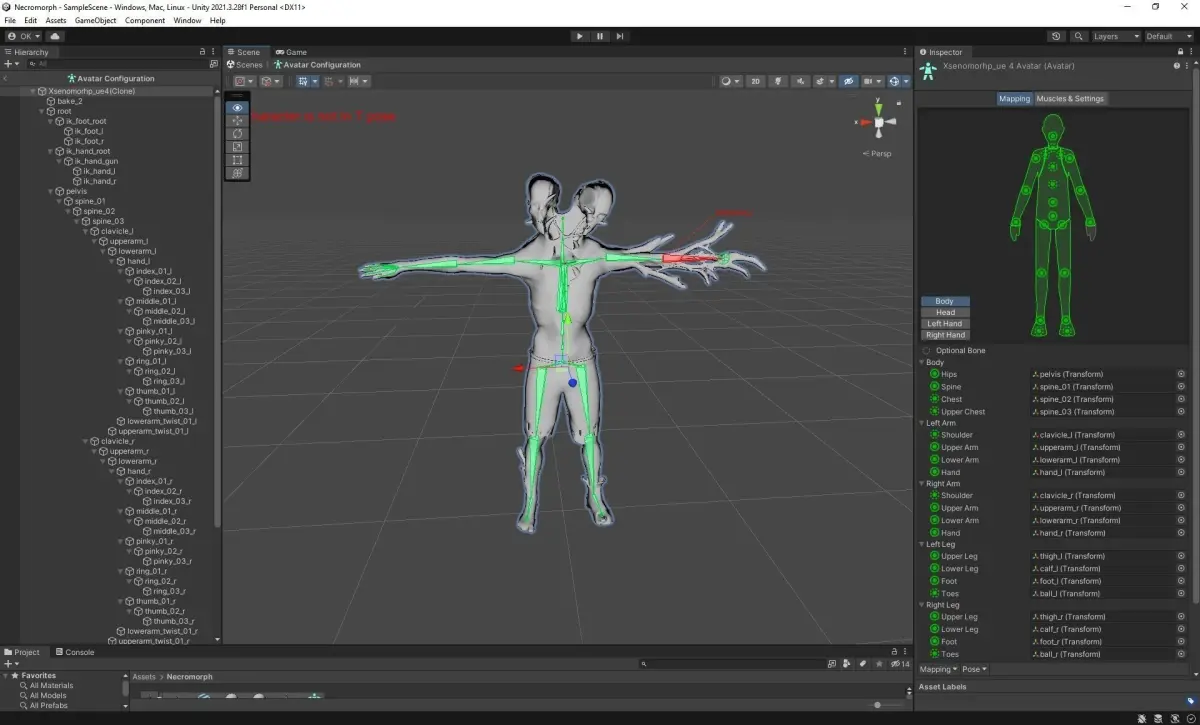Viewport: 1200px width, 725px height.
Task: Lock the Hierarchy panel
Action: 203,52
